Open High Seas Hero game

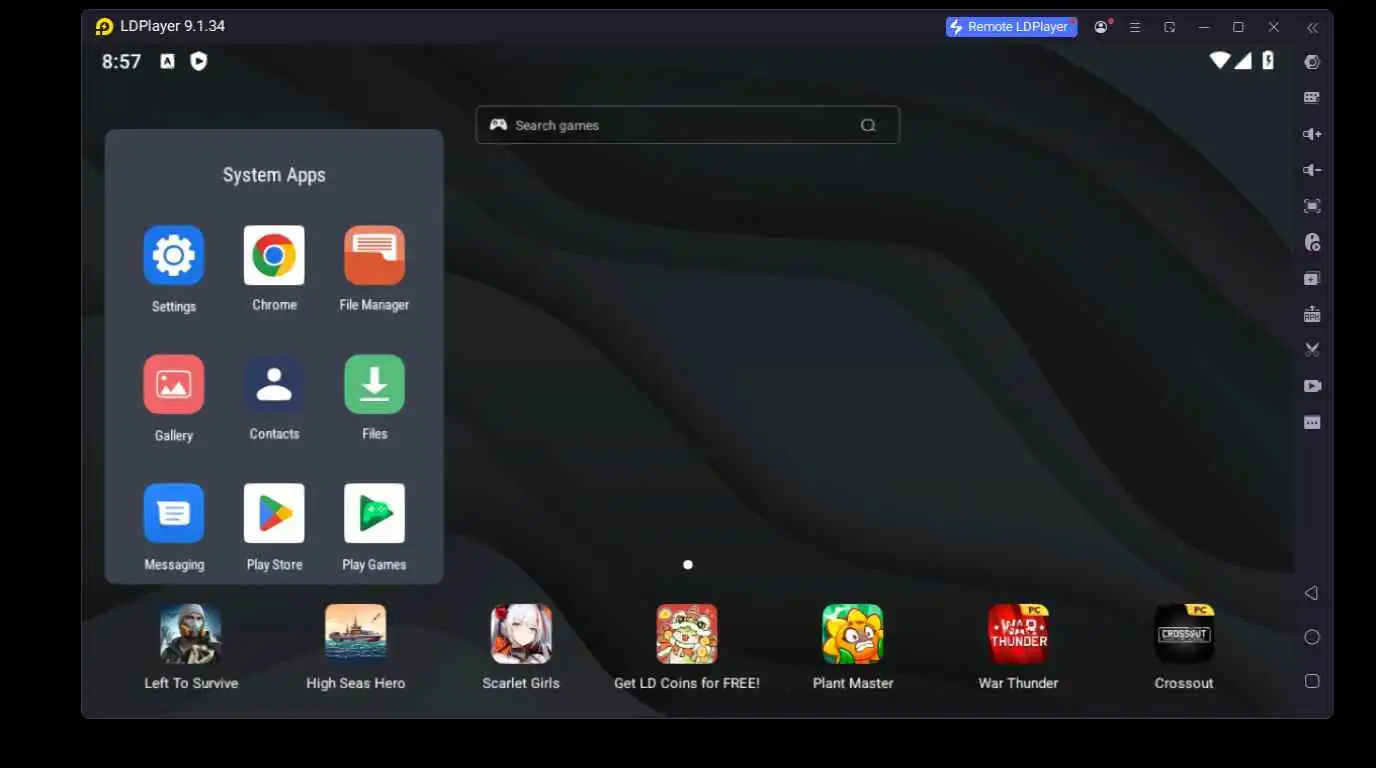click(x=356, y=634)
